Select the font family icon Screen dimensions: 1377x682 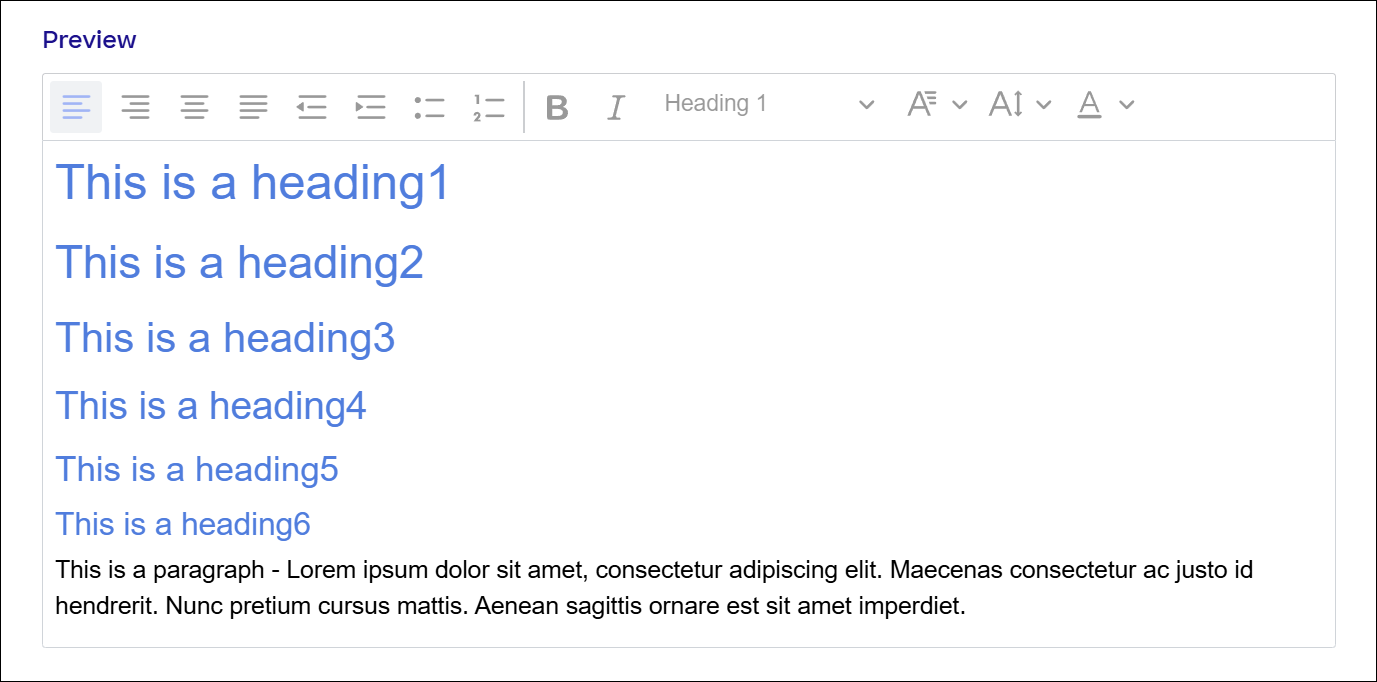922,103
